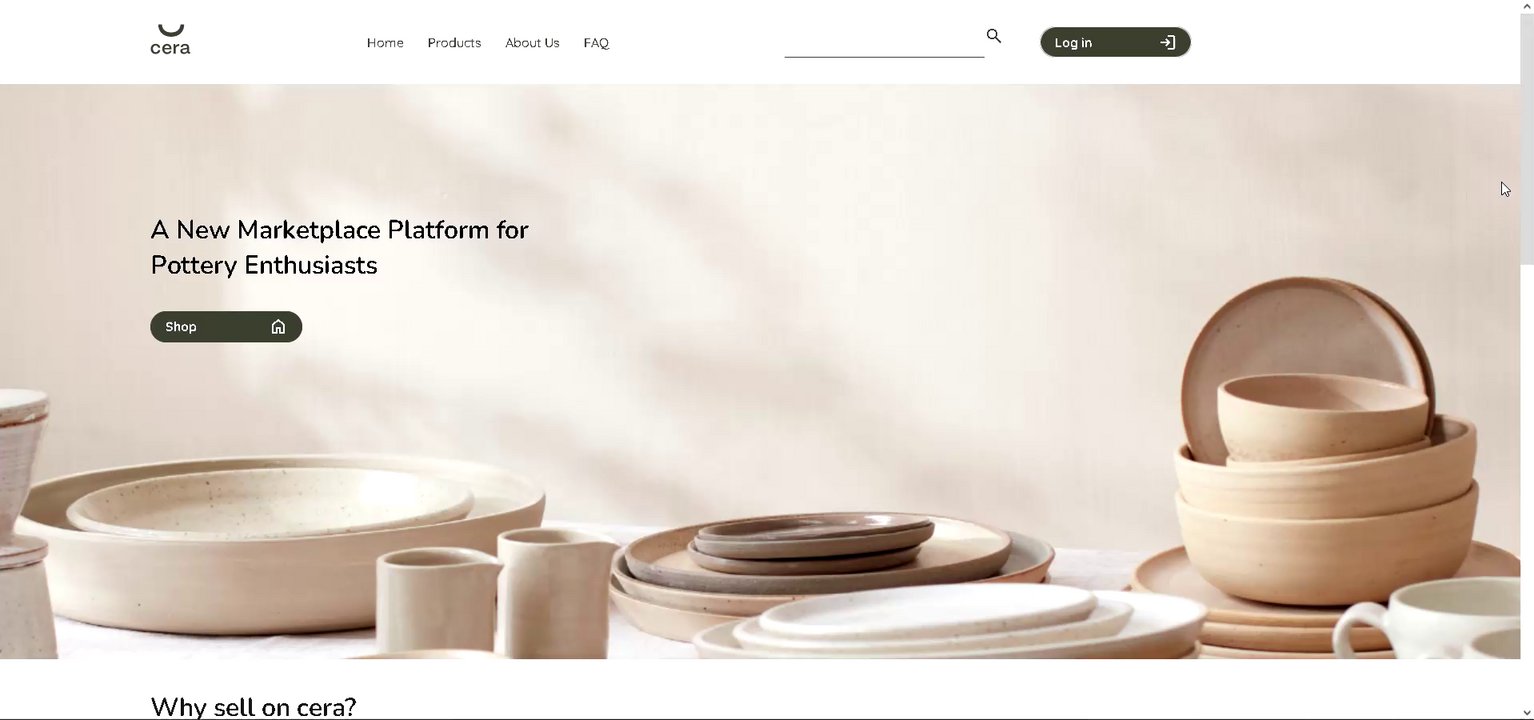Click the empty scrollbar track below the thumb
The width and height of the screenshot is (1534, 720).
coord(1527,485)
